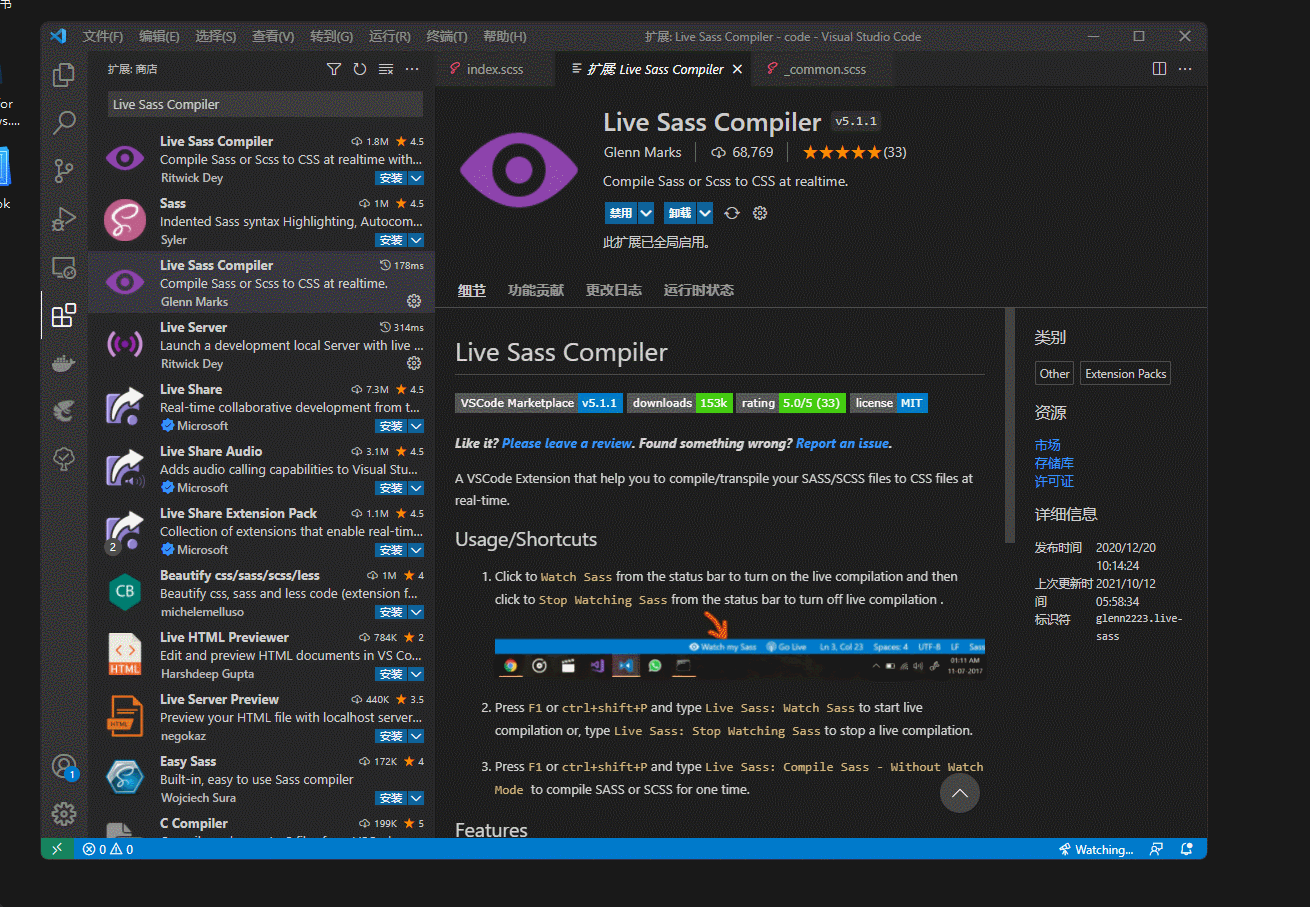Open the Report an issue link
Image resolution: width=1310 pixels, height=907 pixels.
pos(842,443)
